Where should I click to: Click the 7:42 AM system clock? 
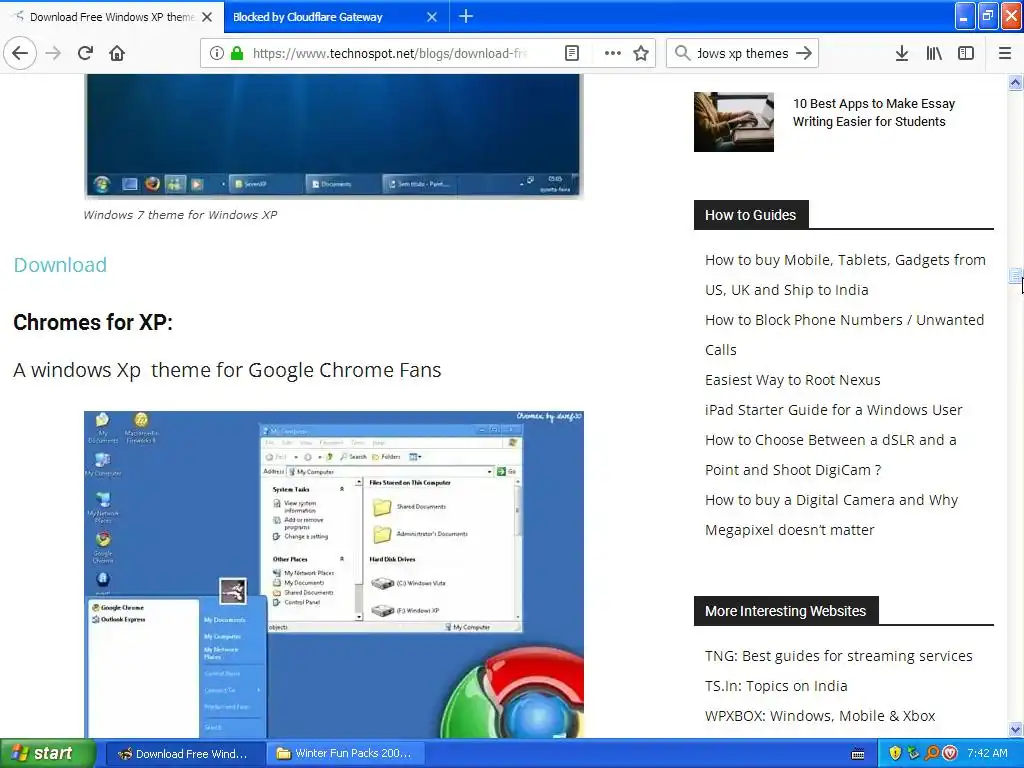tap(987, 754)
